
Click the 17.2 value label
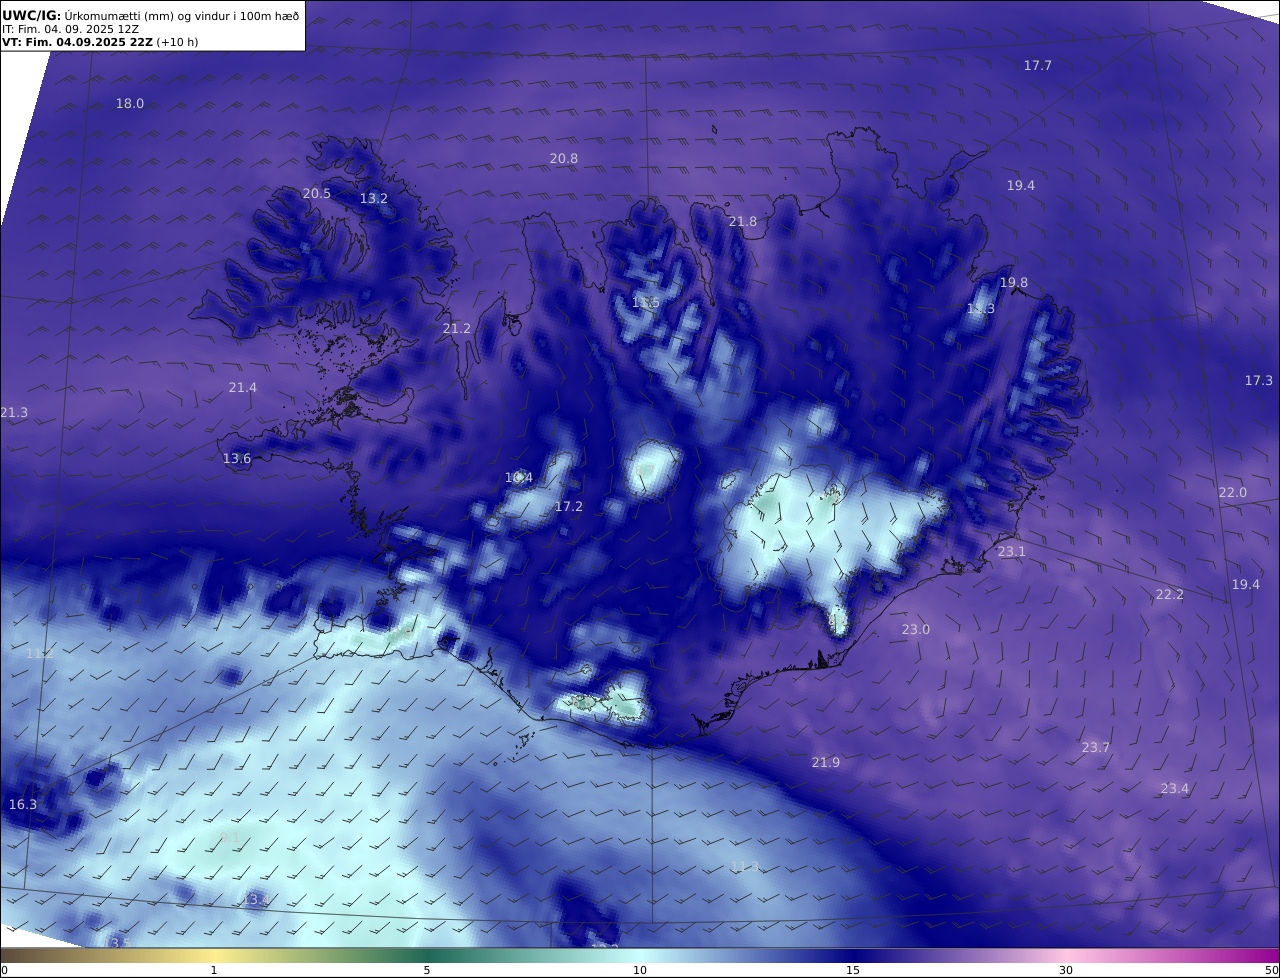569,506
